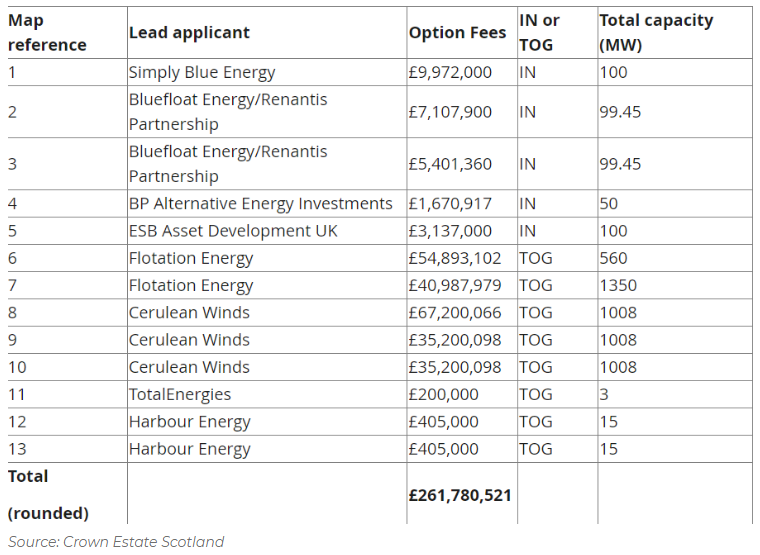The image size is (760, 555).
Task: Select the 'BP Alternative Energy Investments' cell
Action: 260,203
